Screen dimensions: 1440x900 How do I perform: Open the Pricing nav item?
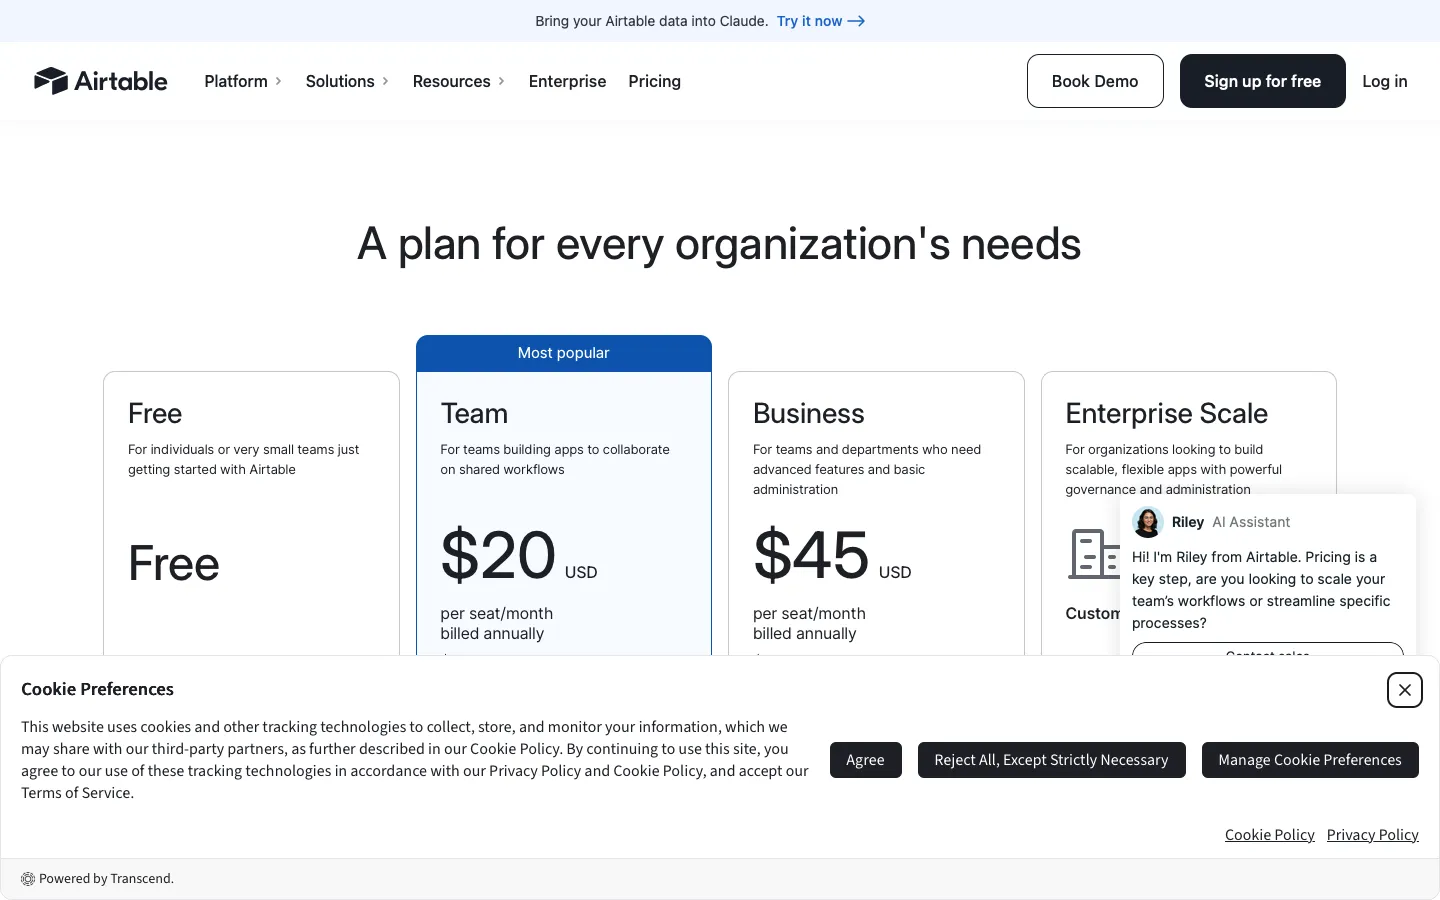(x=654, y=81)
